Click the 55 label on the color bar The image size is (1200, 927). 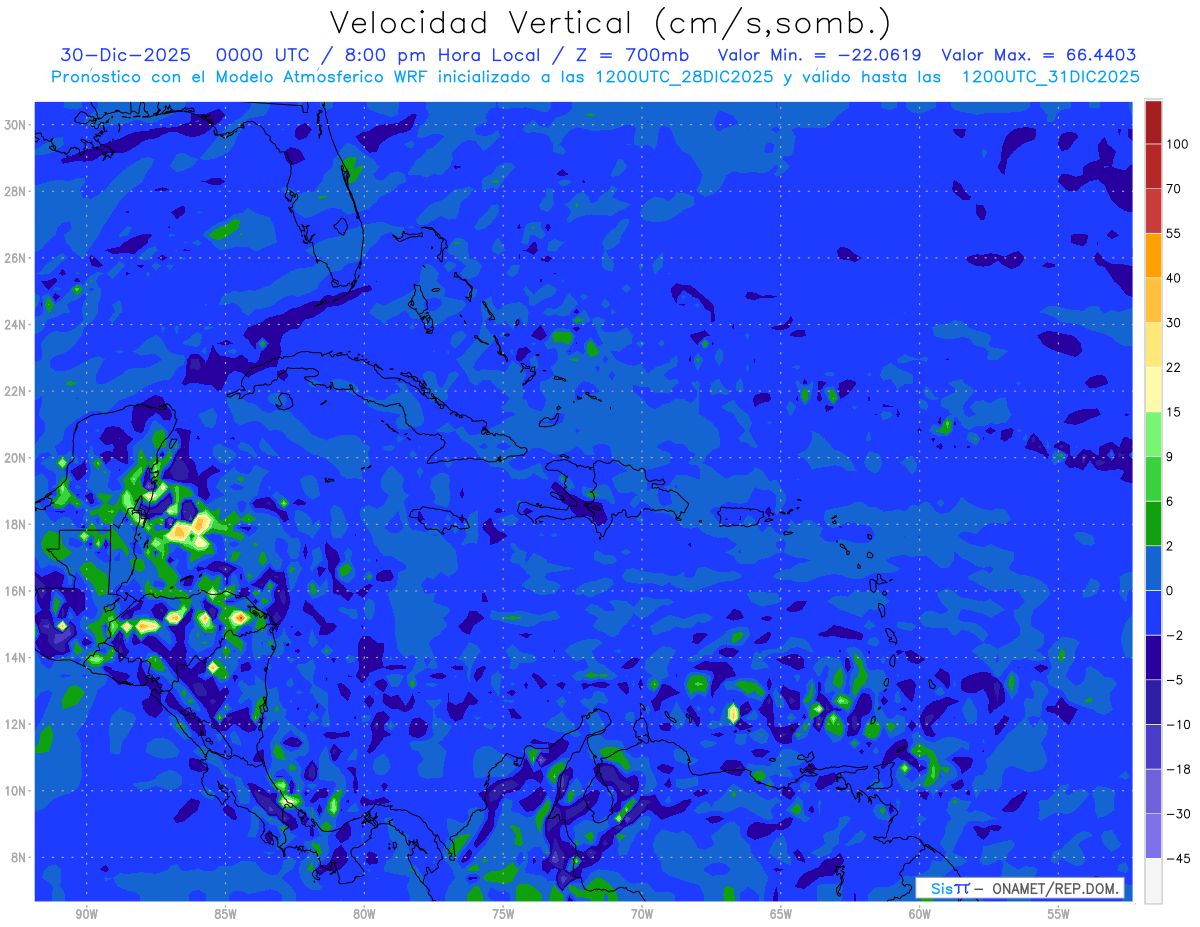[1174, 233]
